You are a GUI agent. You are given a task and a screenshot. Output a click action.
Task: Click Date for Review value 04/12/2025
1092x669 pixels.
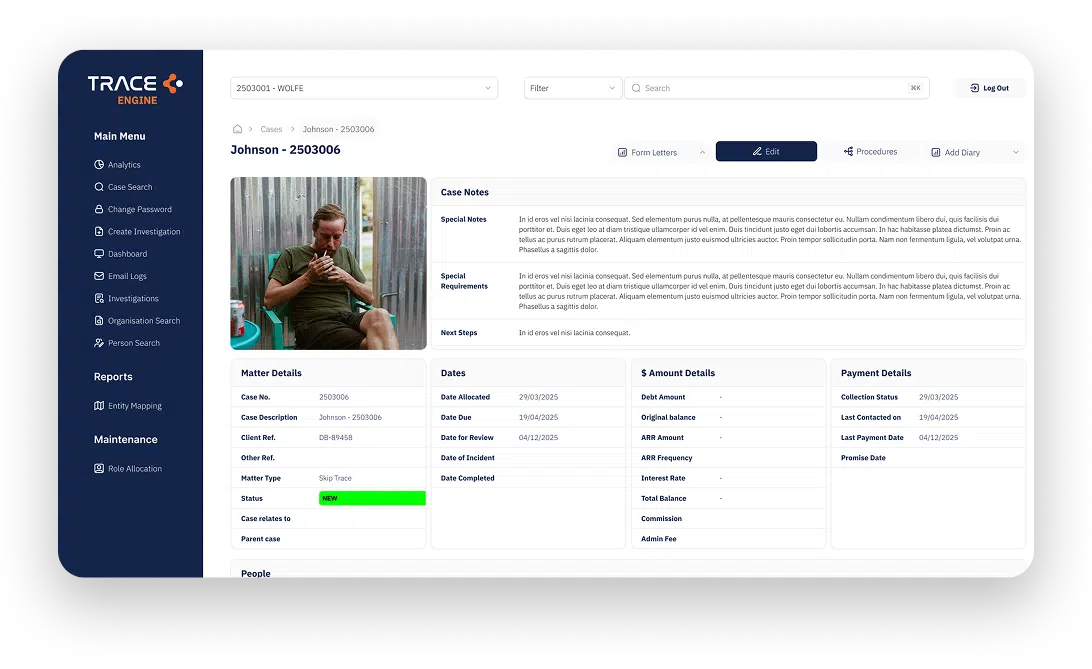pos(538,438)
